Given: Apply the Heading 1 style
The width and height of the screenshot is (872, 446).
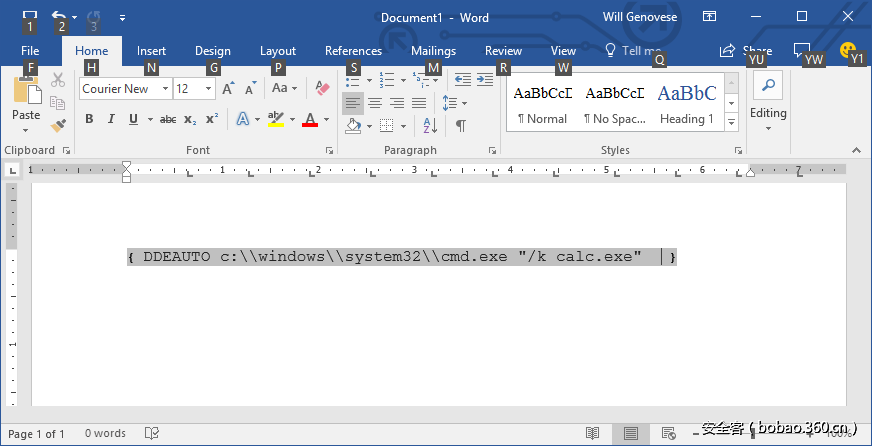Looking at the screenshot, I should click(x=687, y=105).
